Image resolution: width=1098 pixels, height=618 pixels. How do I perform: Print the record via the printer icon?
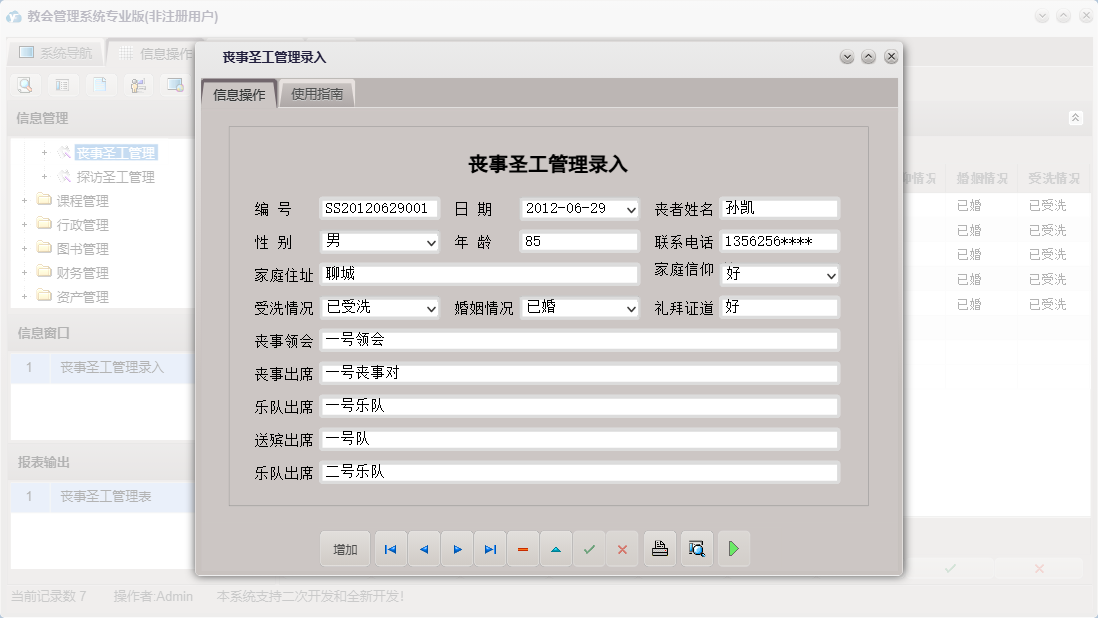(x=659, y=548)
